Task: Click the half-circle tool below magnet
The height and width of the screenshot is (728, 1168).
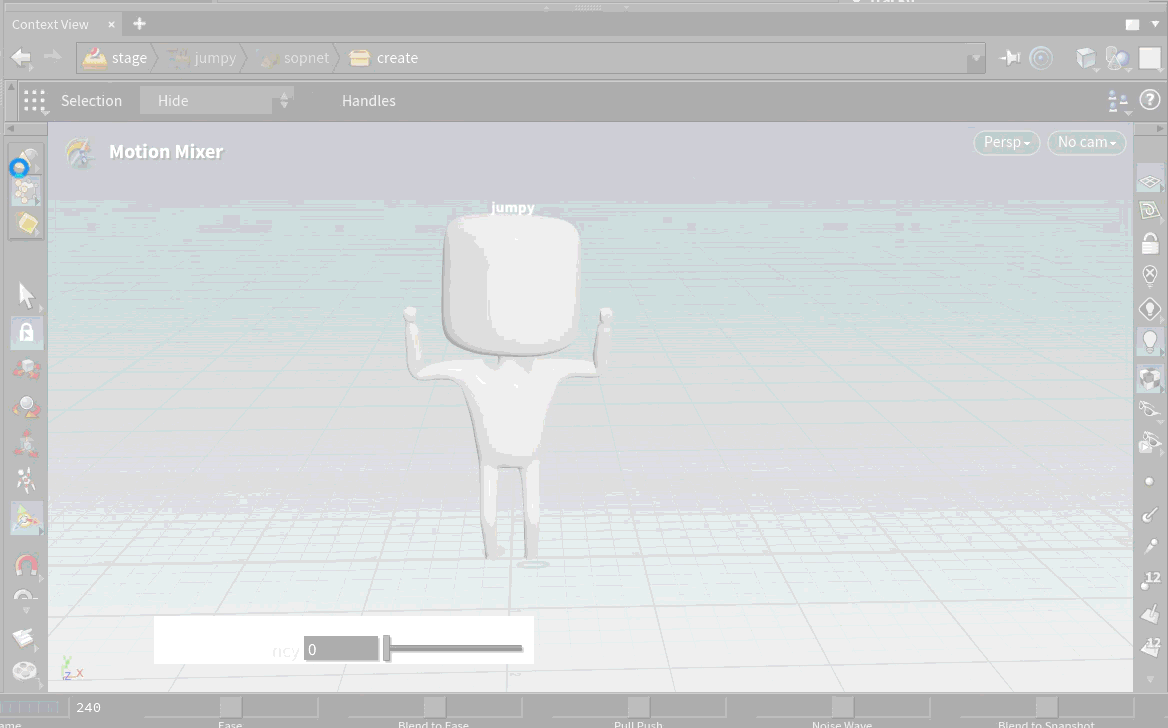Action: [x=25, y=596]
